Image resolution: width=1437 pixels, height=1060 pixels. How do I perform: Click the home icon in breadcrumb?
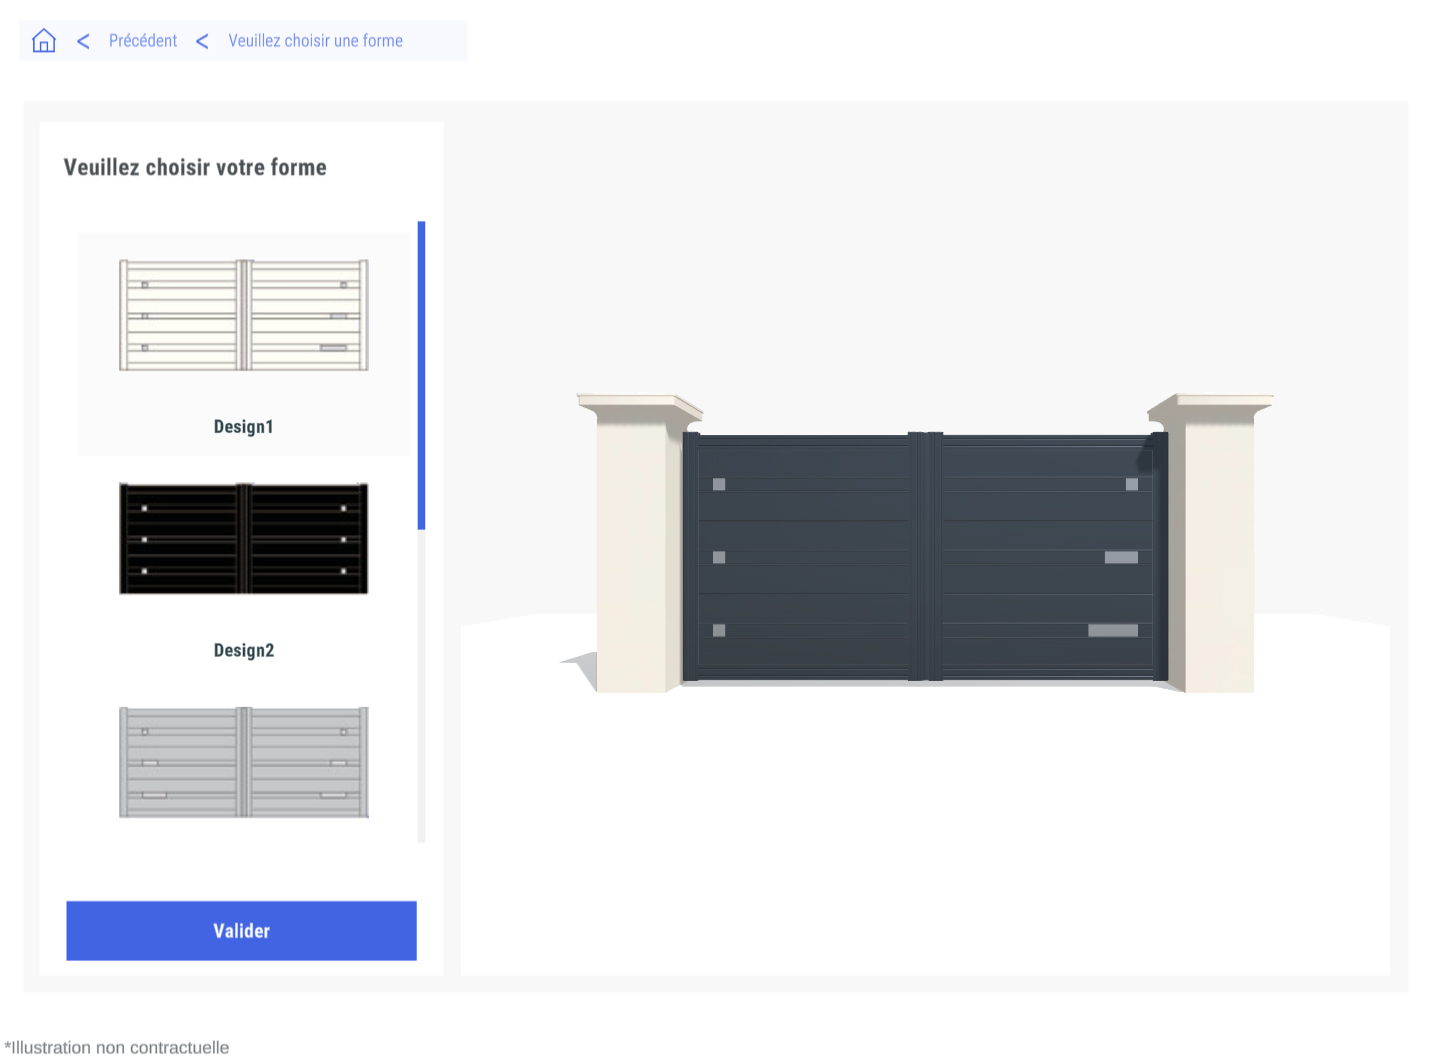pos(44,41)
